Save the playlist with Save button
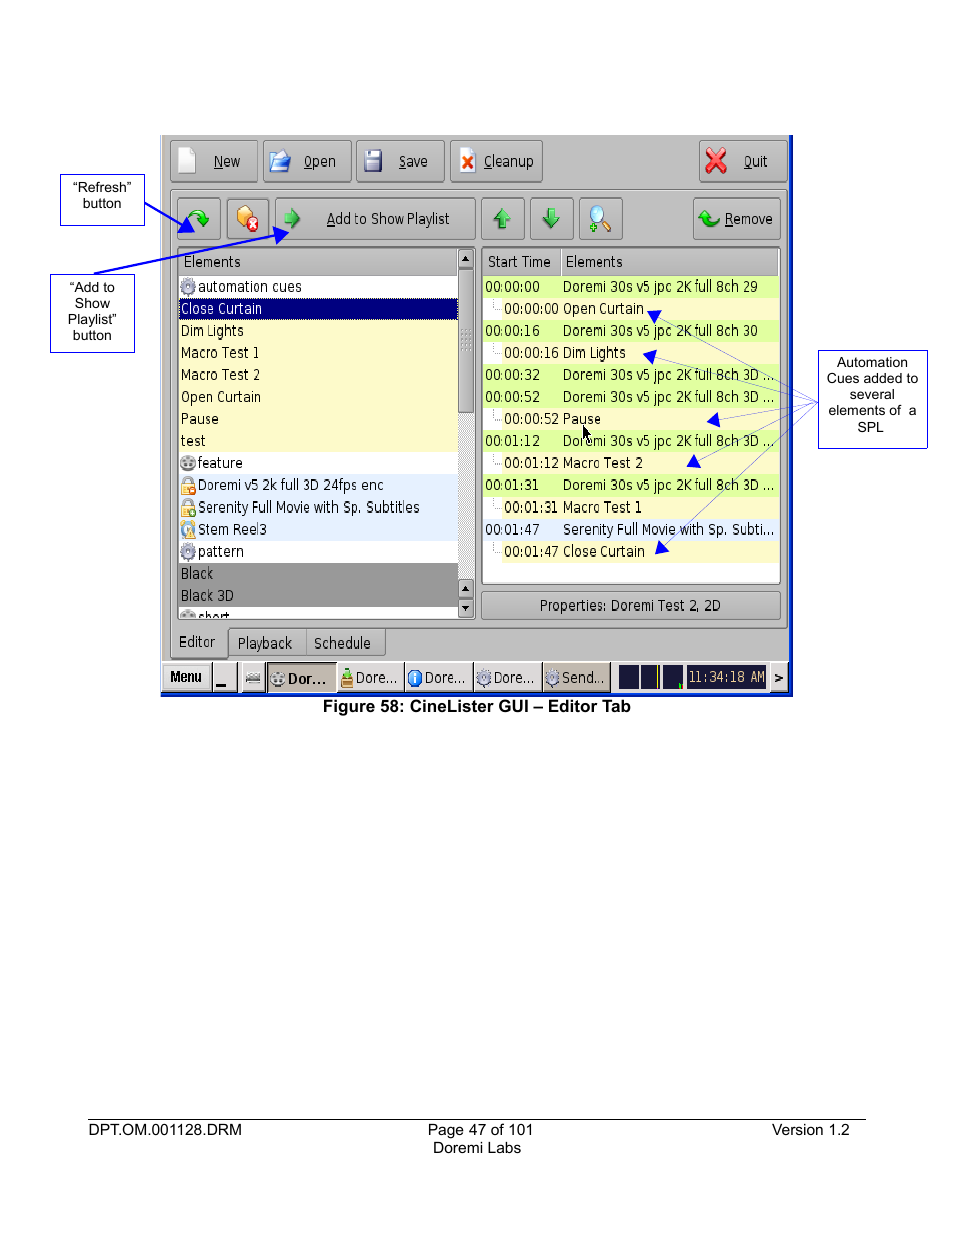Viewport: 954px width, 1235px height. (x=399, y=161)
